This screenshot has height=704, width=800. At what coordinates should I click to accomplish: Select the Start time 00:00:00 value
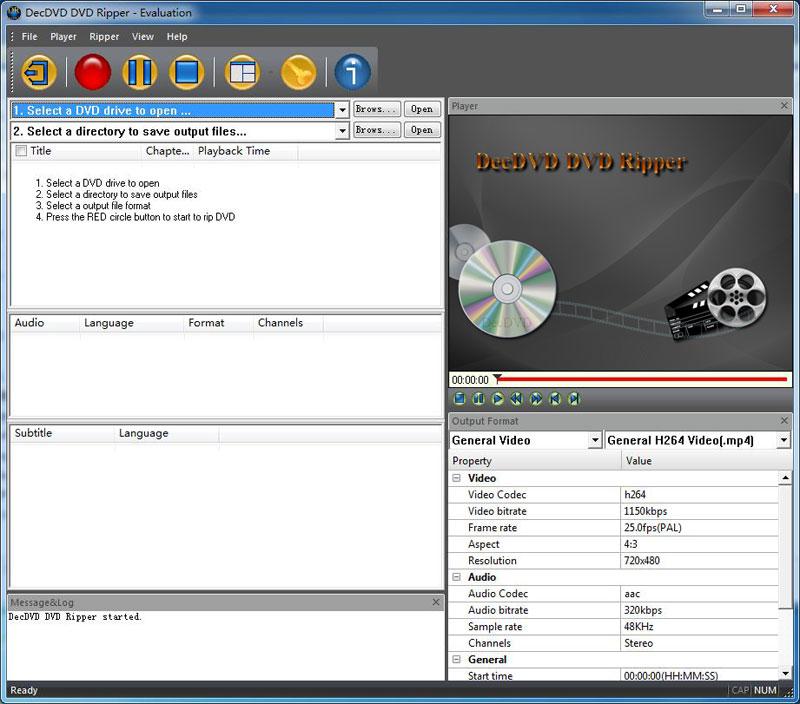(699, 675)
